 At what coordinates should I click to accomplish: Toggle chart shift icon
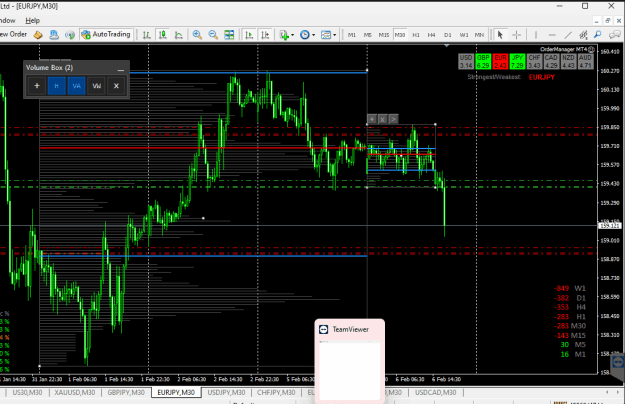pos(265,35)
